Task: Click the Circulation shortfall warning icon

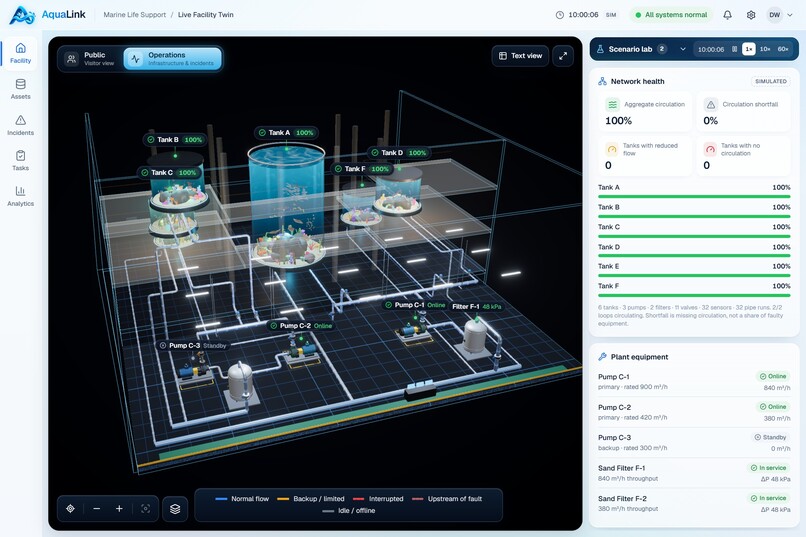Action: pos(710,105)
